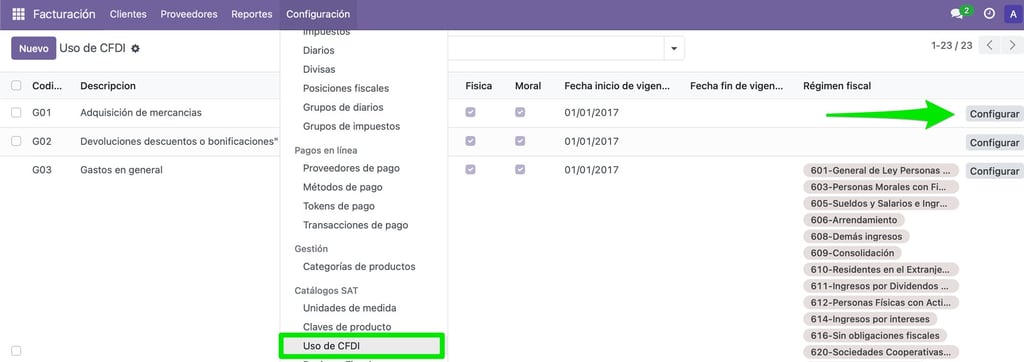
Task: Close the Configuración menu
Action: [x=317, y=14]
